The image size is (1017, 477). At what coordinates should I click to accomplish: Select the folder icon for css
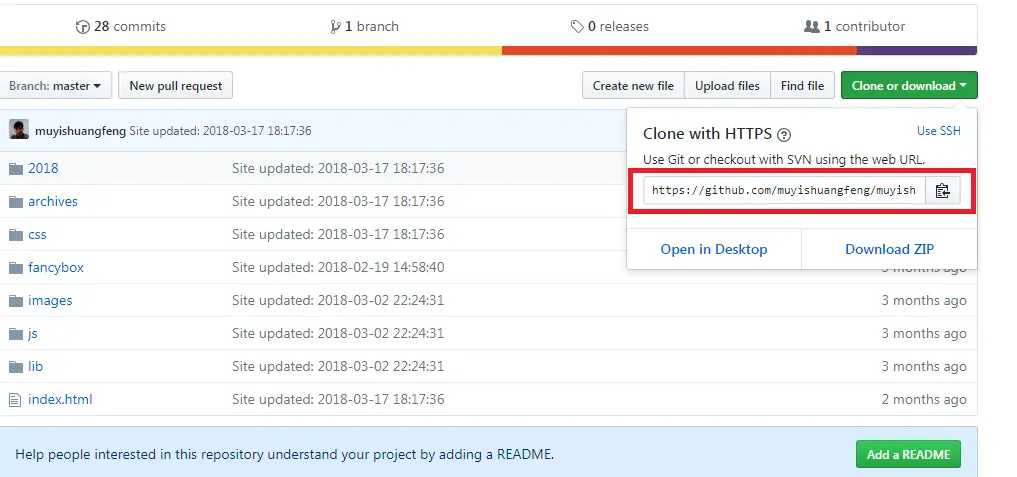point(16,235)
